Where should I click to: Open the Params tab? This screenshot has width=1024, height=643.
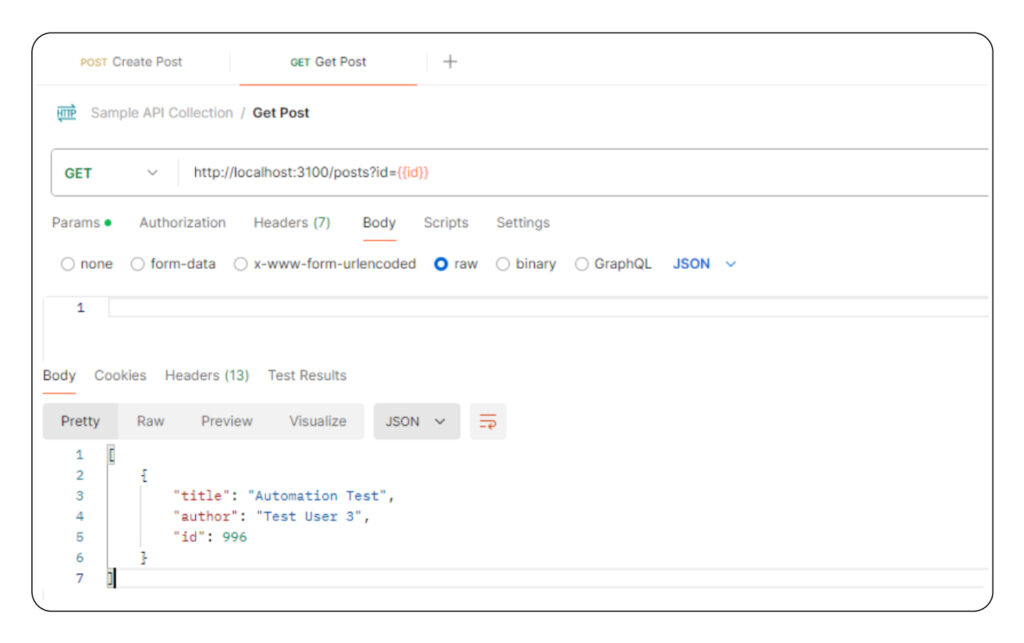point(81,223)
